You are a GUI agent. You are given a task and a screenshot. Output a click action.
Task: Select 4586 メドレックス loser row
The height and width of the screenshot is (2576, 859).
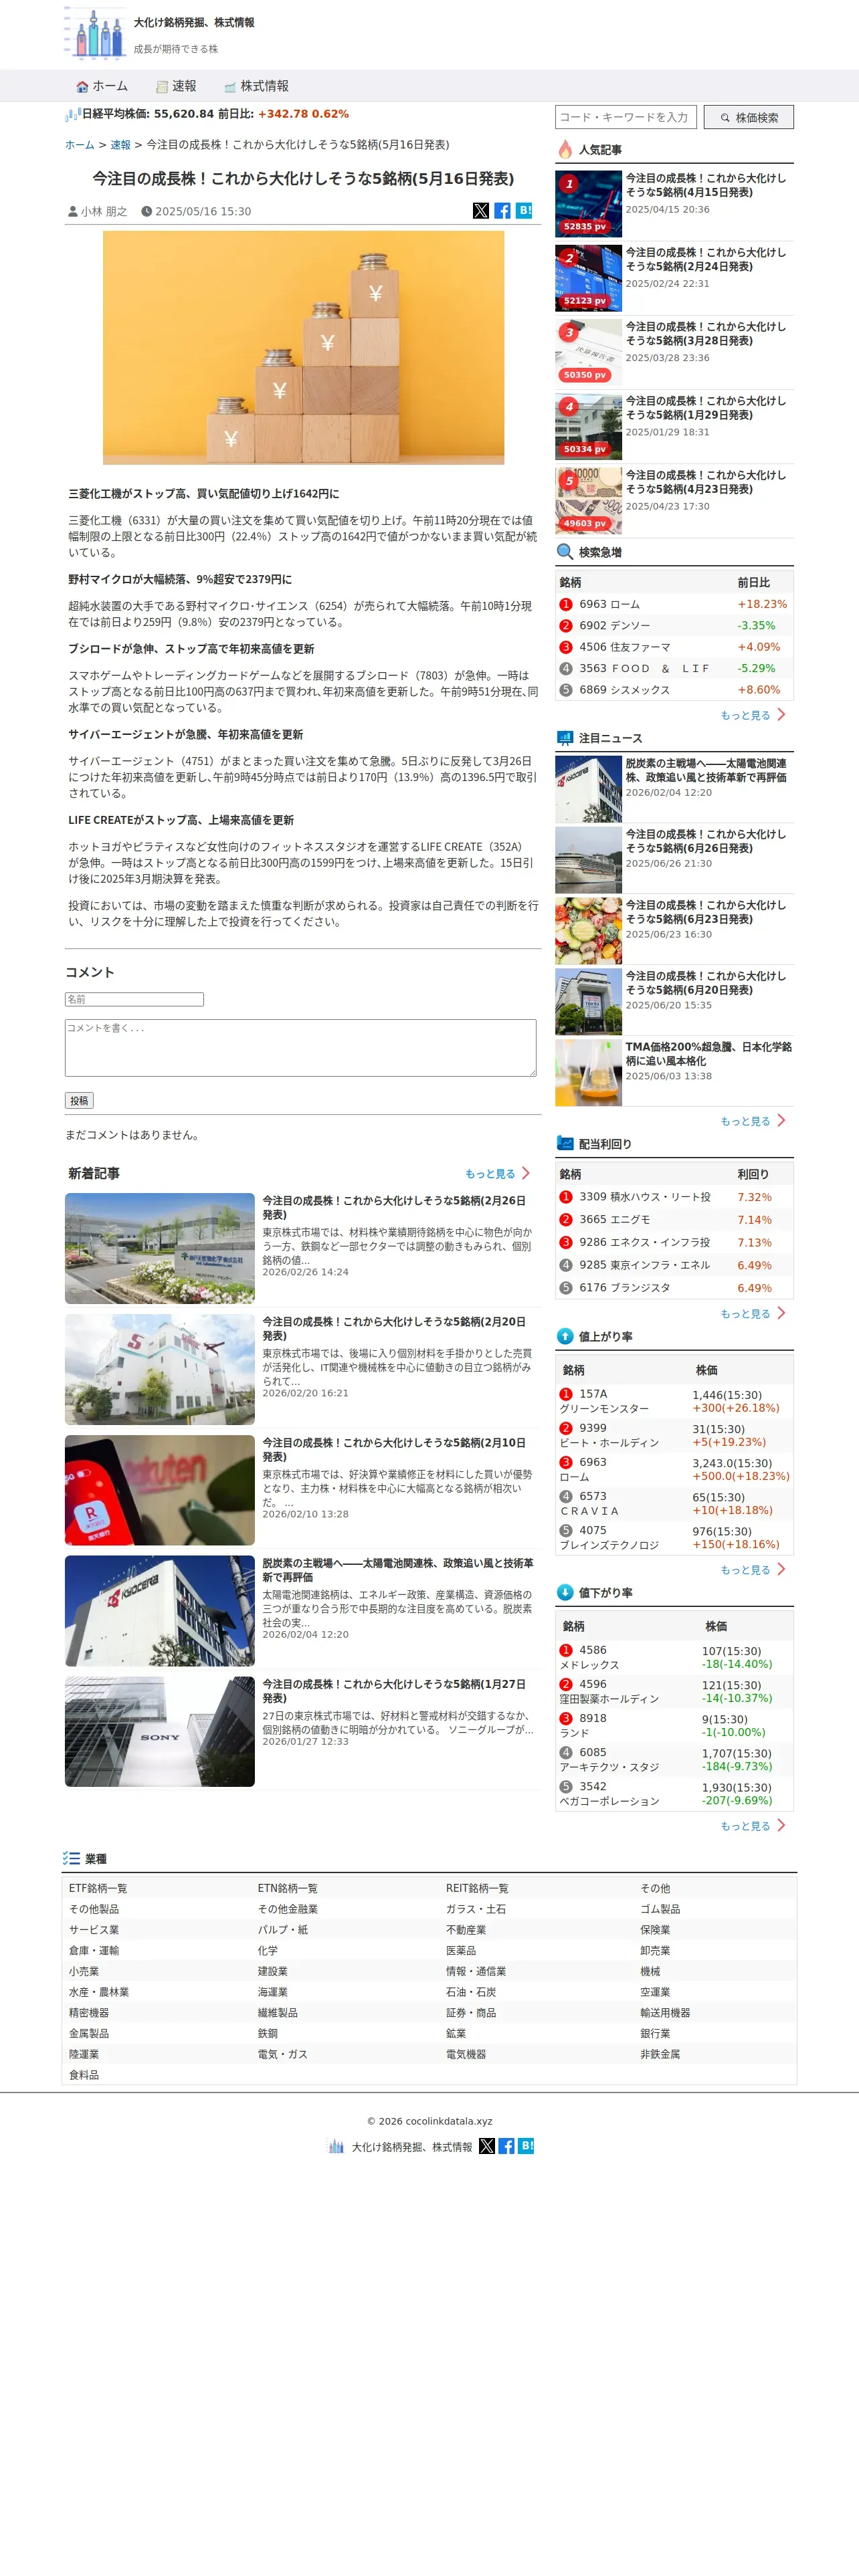point(674,1657)
